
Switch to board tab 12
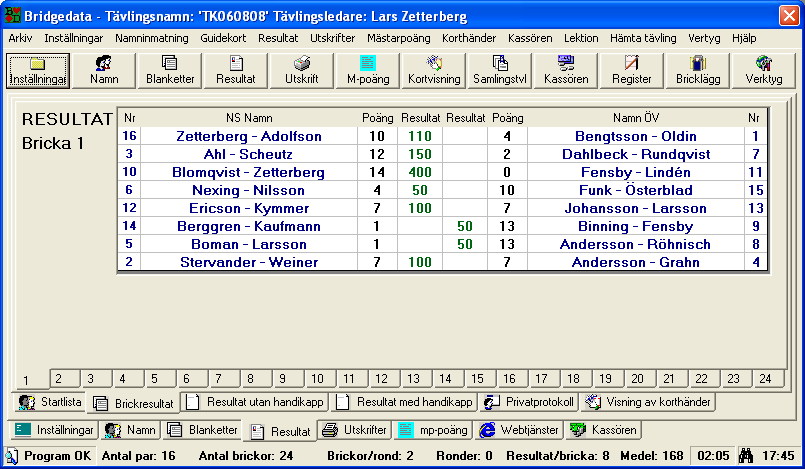pos(380,379)
